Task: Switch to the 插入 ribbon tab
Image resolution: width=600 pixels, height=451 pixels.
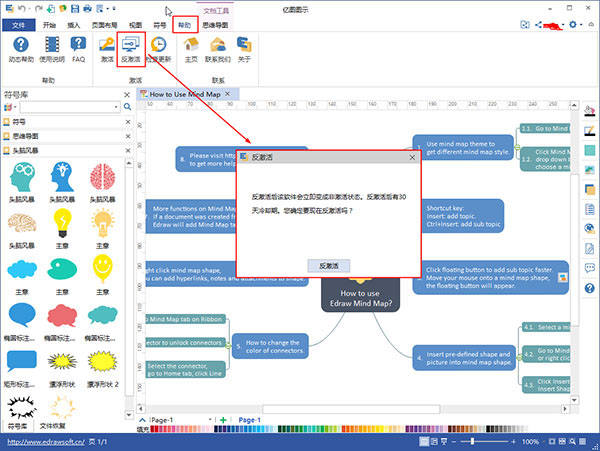Action: [73, 25]
